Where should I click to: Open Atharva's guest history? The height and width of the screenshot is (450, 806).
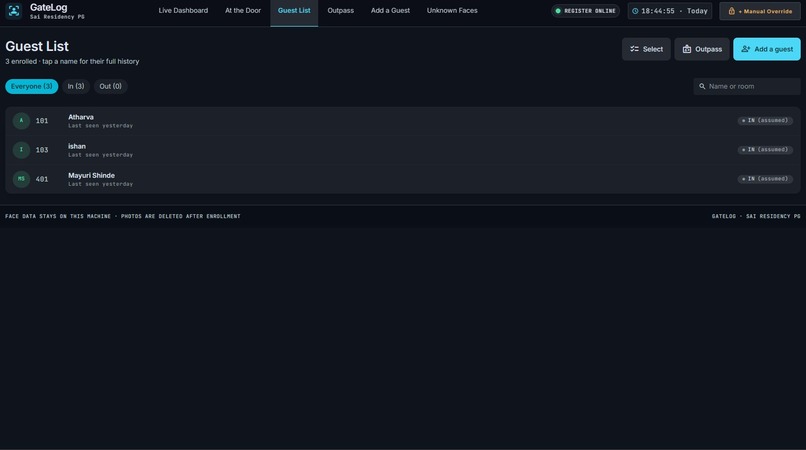coord(402,121)
